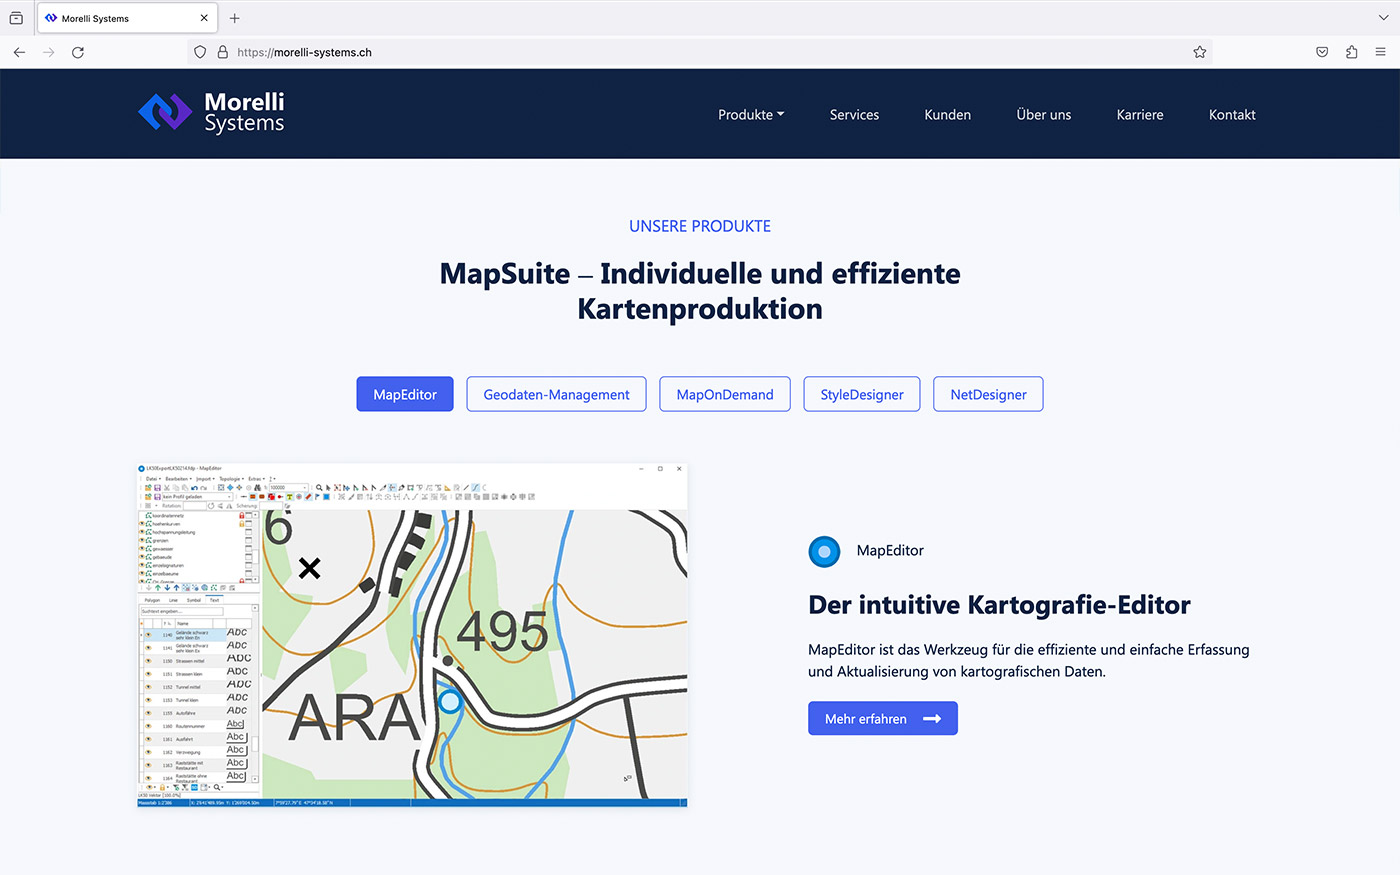Reload the current page

(x=78, y=52)
